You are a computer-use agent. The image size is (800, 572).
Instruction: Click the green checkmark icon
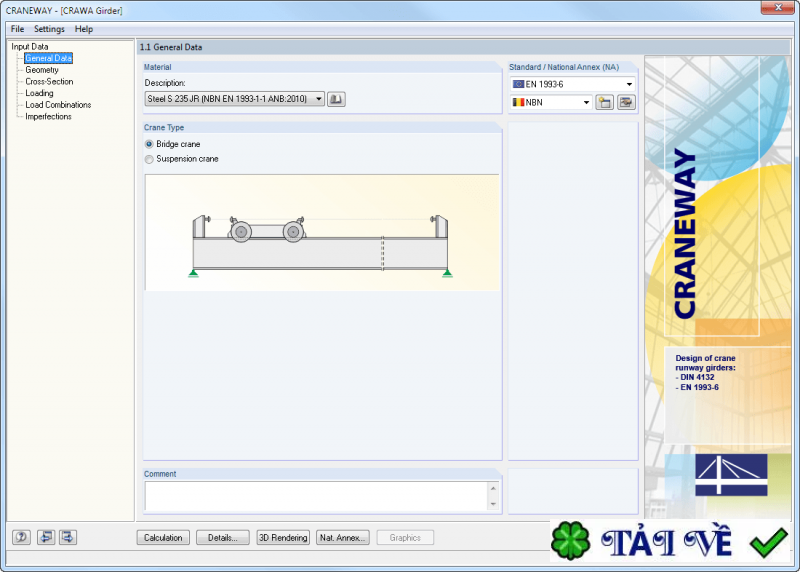coord(768,542)
